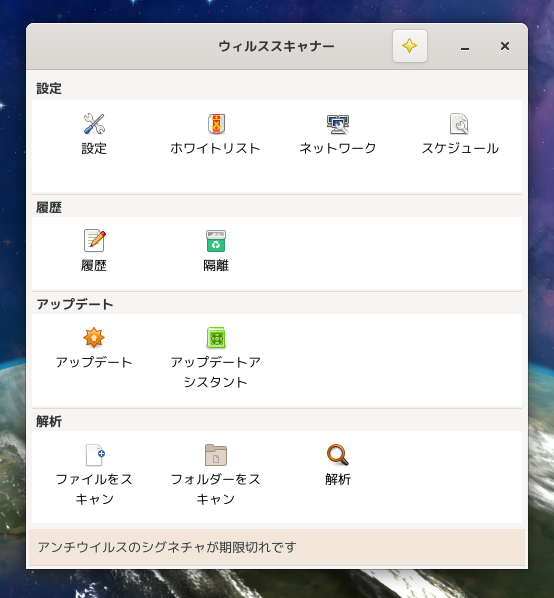Open the 設定 wrench and screwdriver icon
The image size is (554, 598).
pyautogui.click(x=94, y=124)
